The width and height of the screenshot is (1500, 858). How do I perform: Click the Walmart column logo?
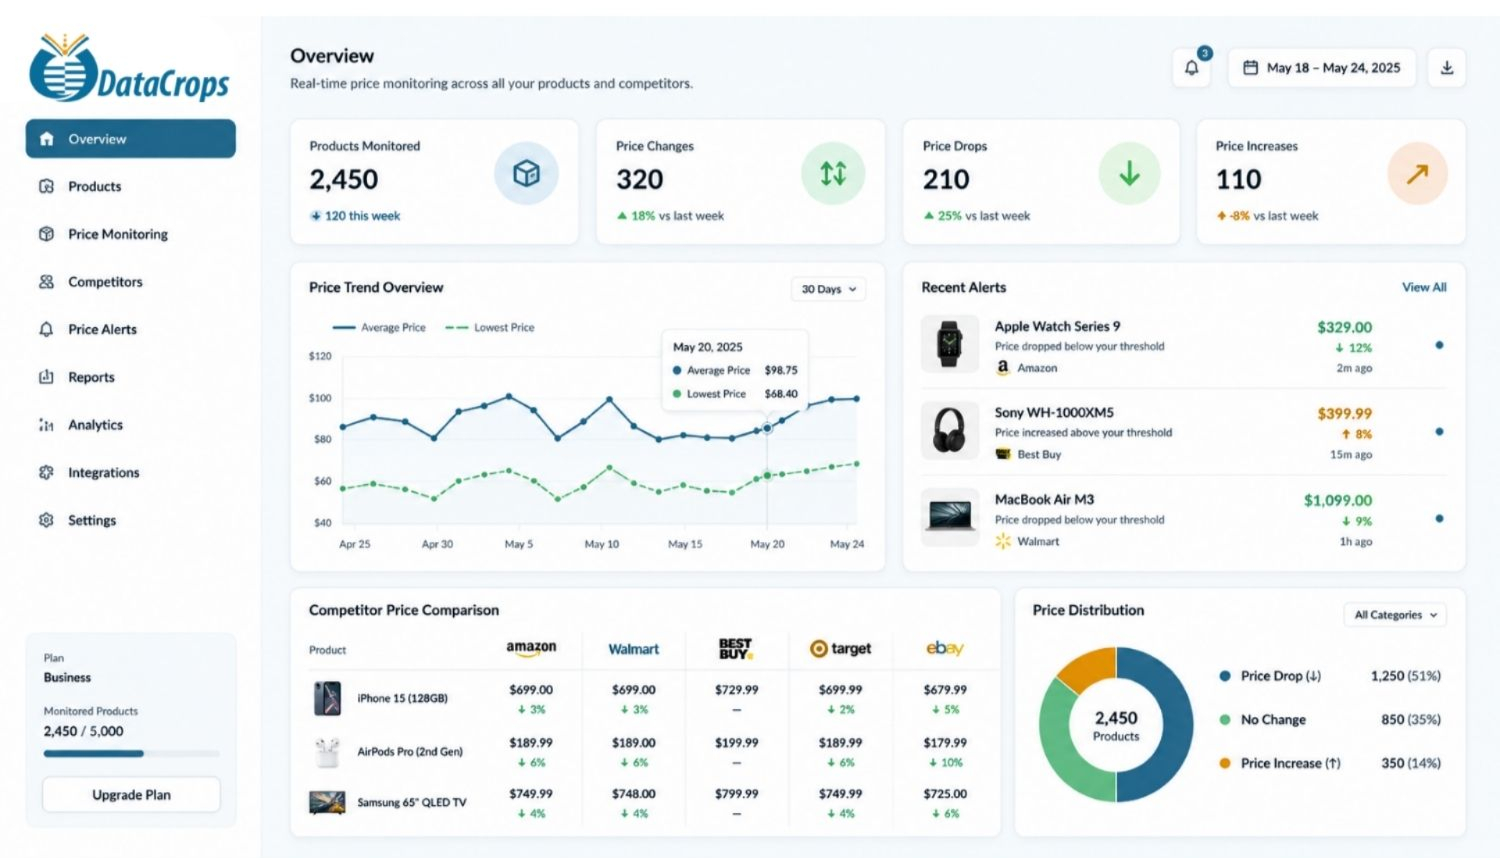point(634,649)
